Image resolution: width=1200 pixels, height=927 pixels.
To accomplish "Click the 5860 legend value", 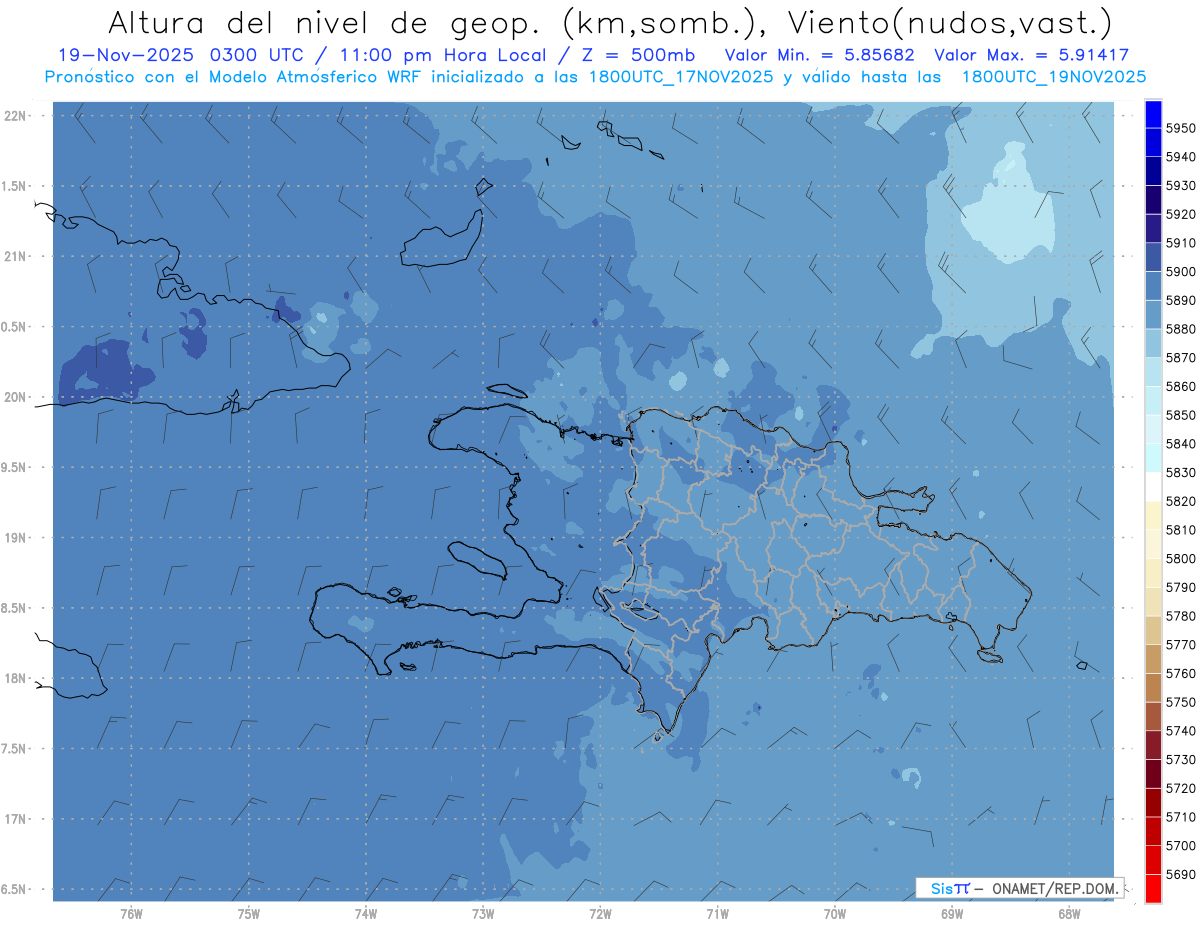I will point(1180,386).
